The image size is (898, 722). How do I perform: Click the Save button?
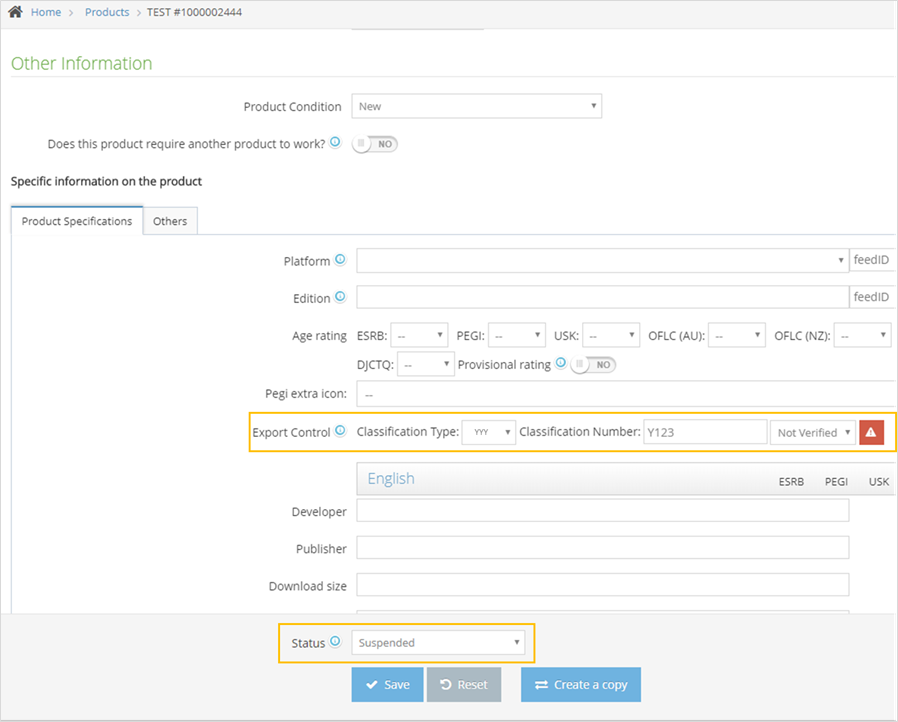point(387,685)
